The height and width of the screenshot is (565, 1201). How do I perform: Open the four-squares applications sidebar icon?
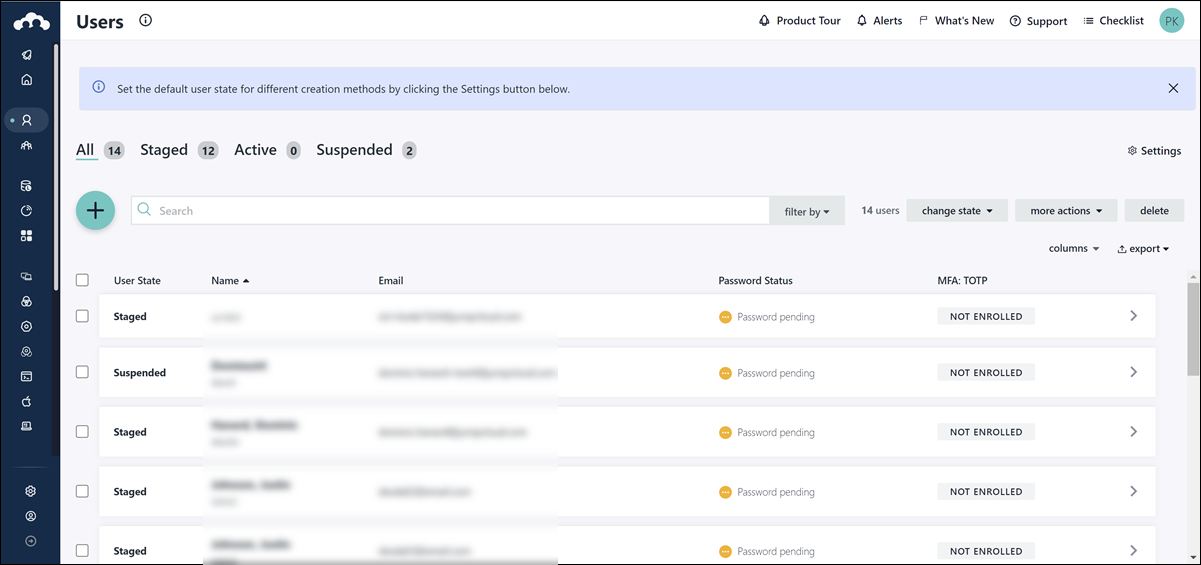(27, 236)
